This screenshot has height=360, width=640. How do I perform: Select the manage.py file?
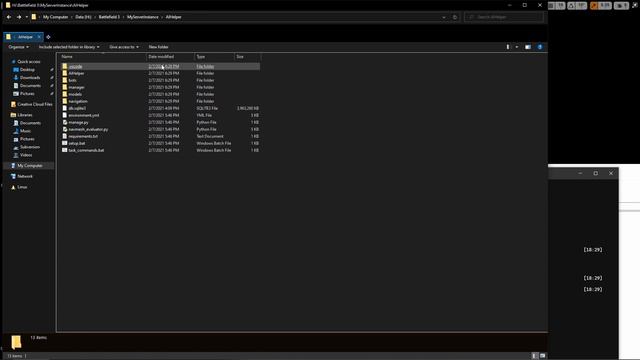coord(78,122)
